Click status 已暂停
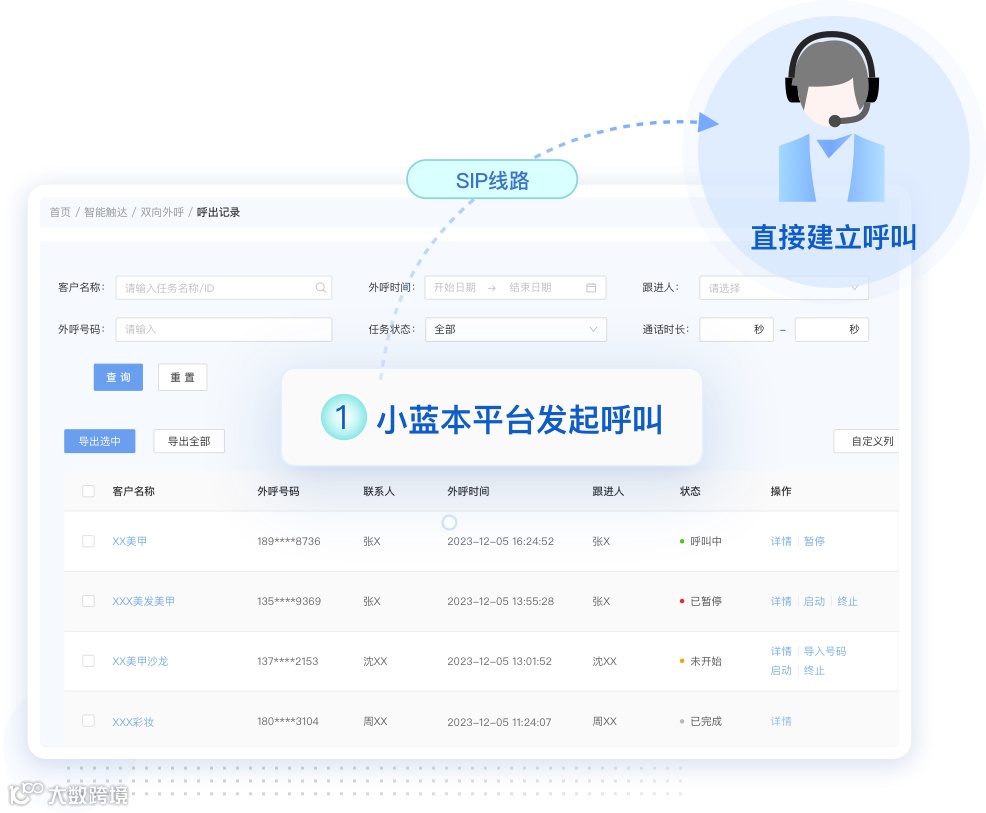This screenshot has height=813, width=986. [706, 601]
